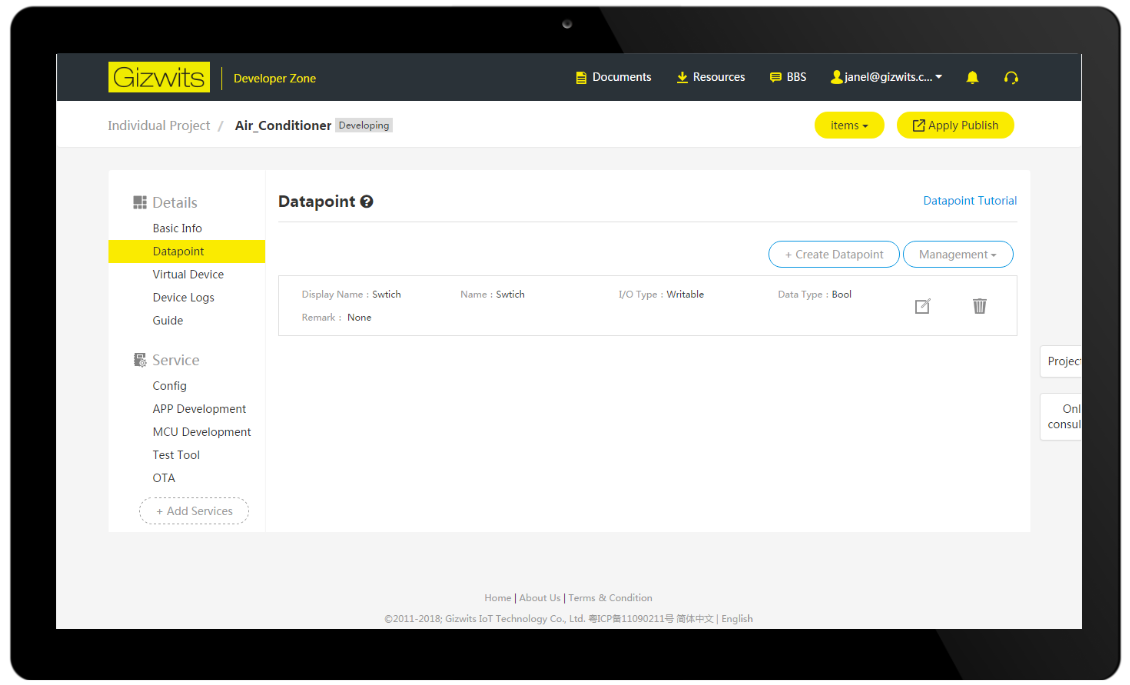Open the items dropdown
The height and width of the screenshot is (685, 1130).
[848, 125]
